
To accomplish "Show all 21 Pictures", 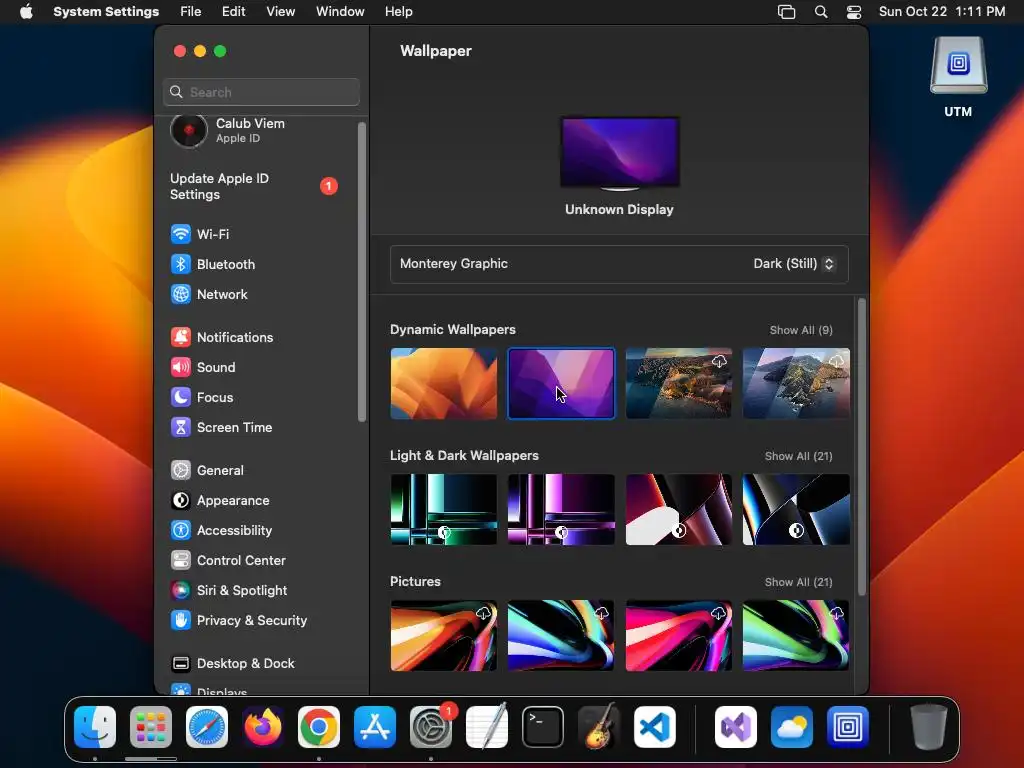I will [x=798, y=583].
